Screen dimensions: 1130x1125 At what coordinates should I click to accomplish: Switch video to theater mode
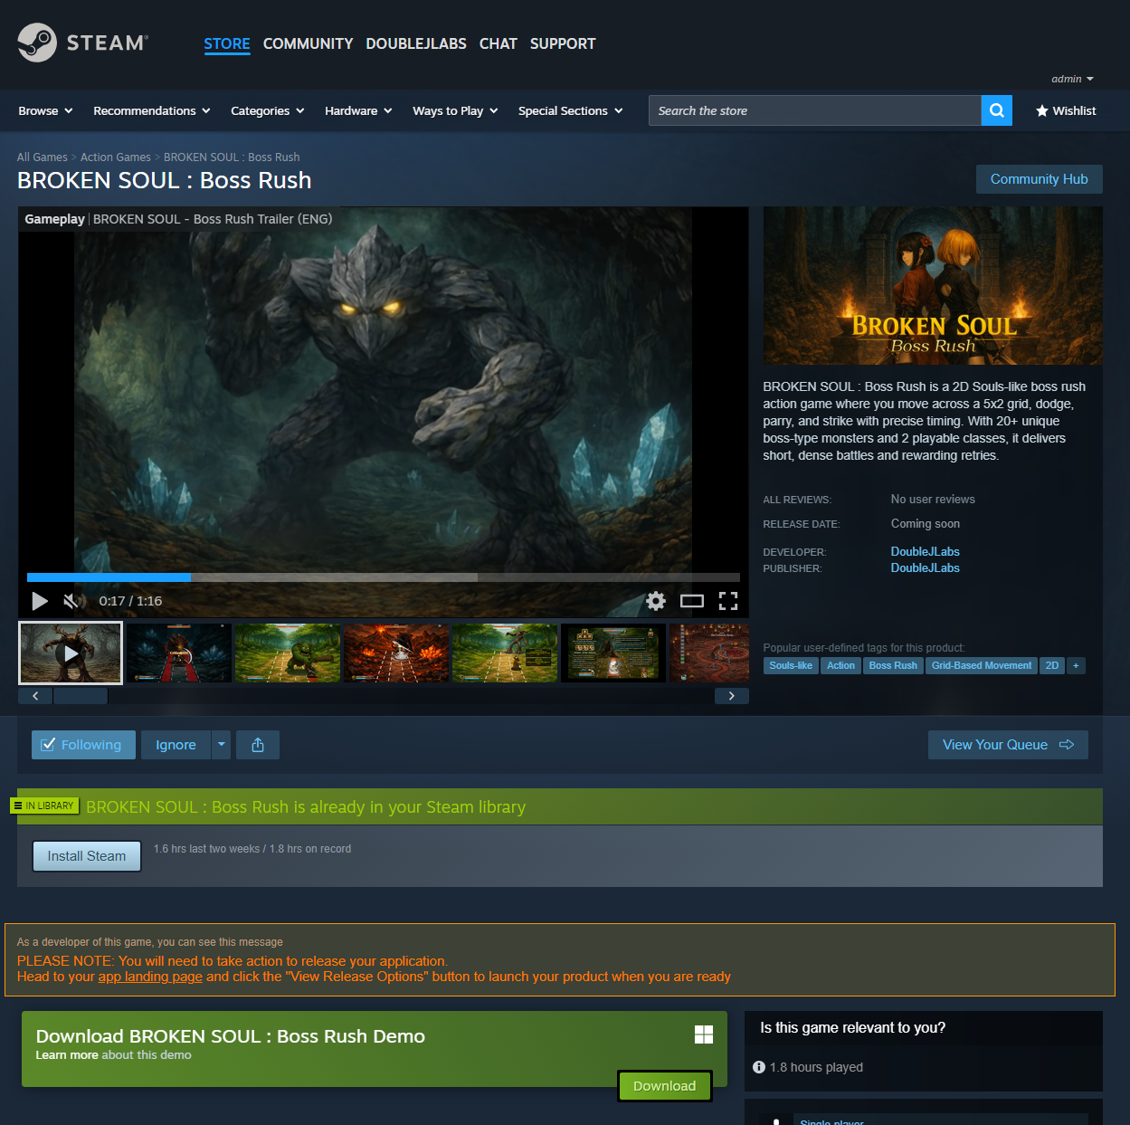click(x=692, y=601)
